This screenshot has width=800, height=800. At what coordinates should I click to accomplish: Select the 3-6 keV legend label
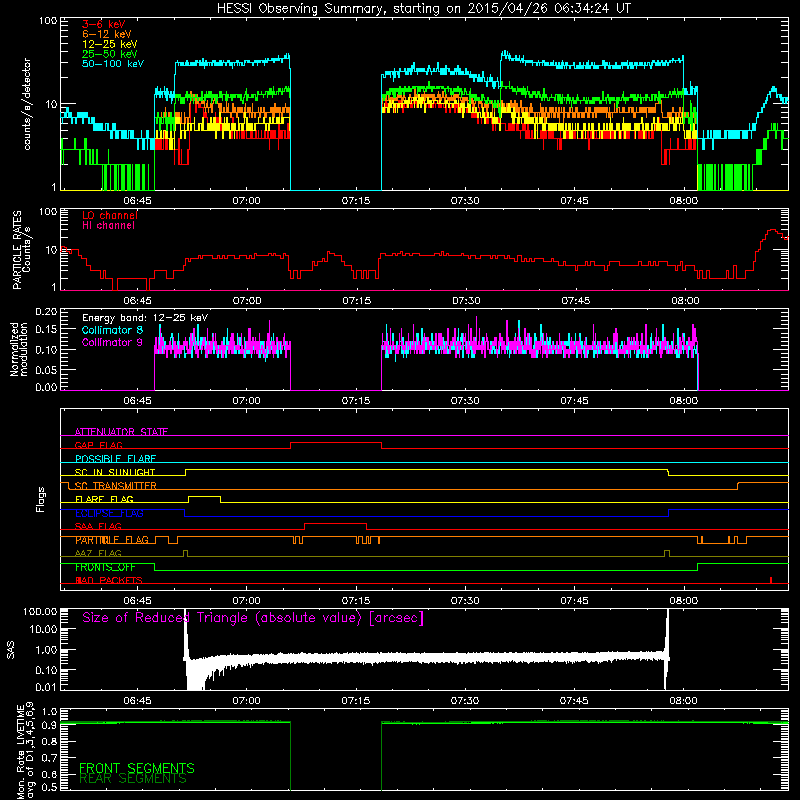coord(103,24)
